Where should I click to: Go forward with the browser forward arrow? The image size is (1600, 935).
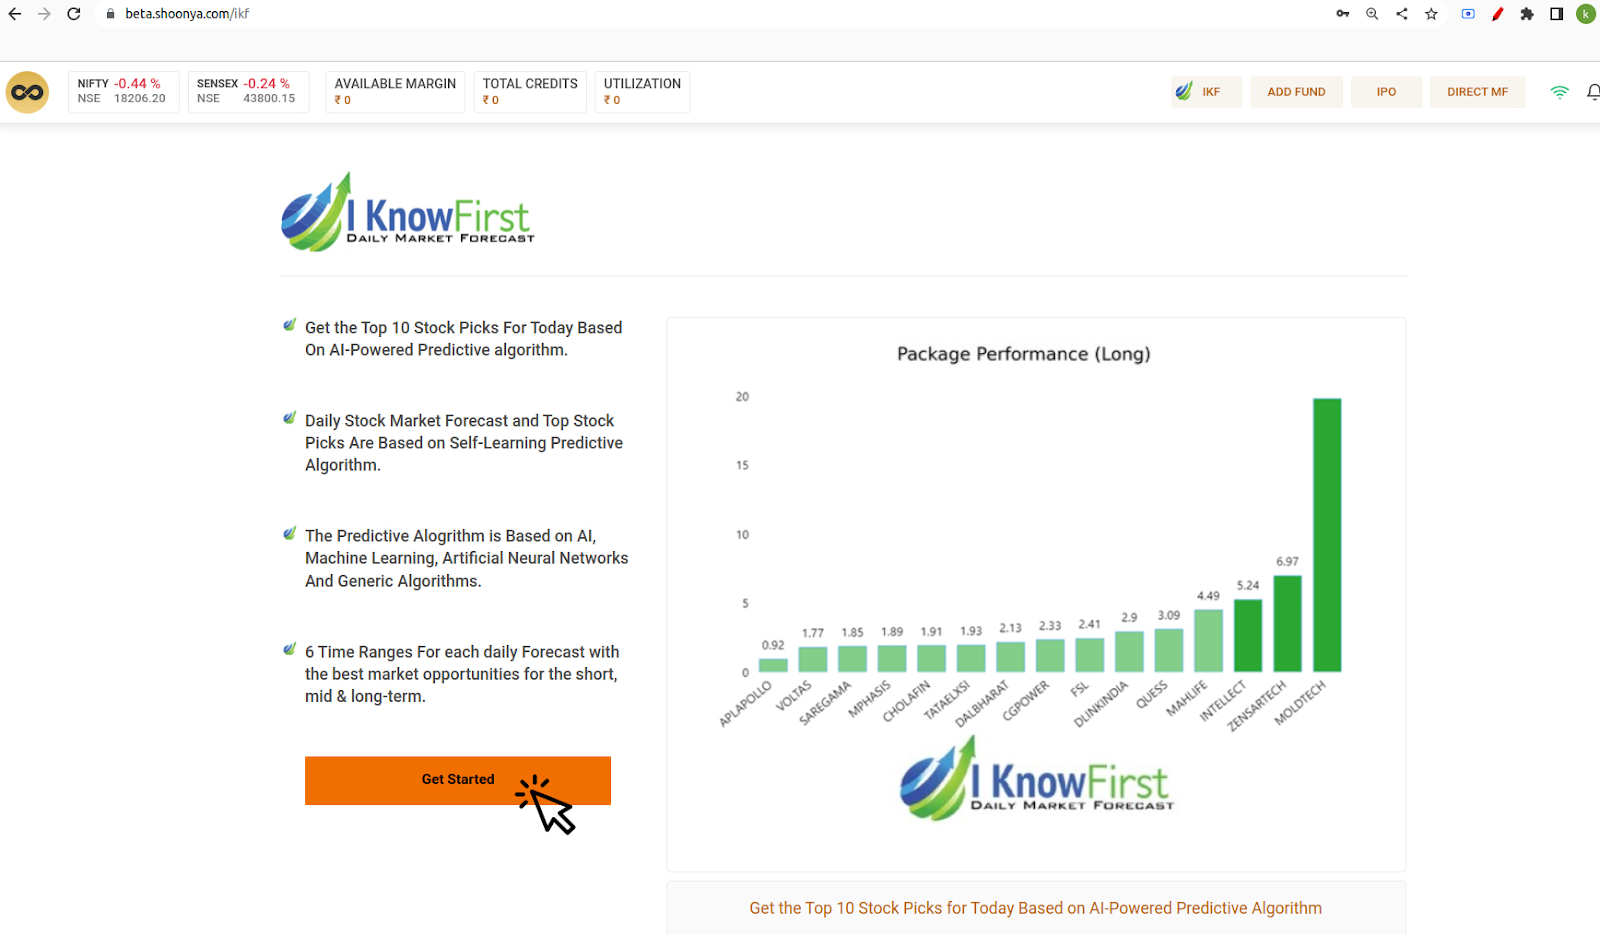44,14
